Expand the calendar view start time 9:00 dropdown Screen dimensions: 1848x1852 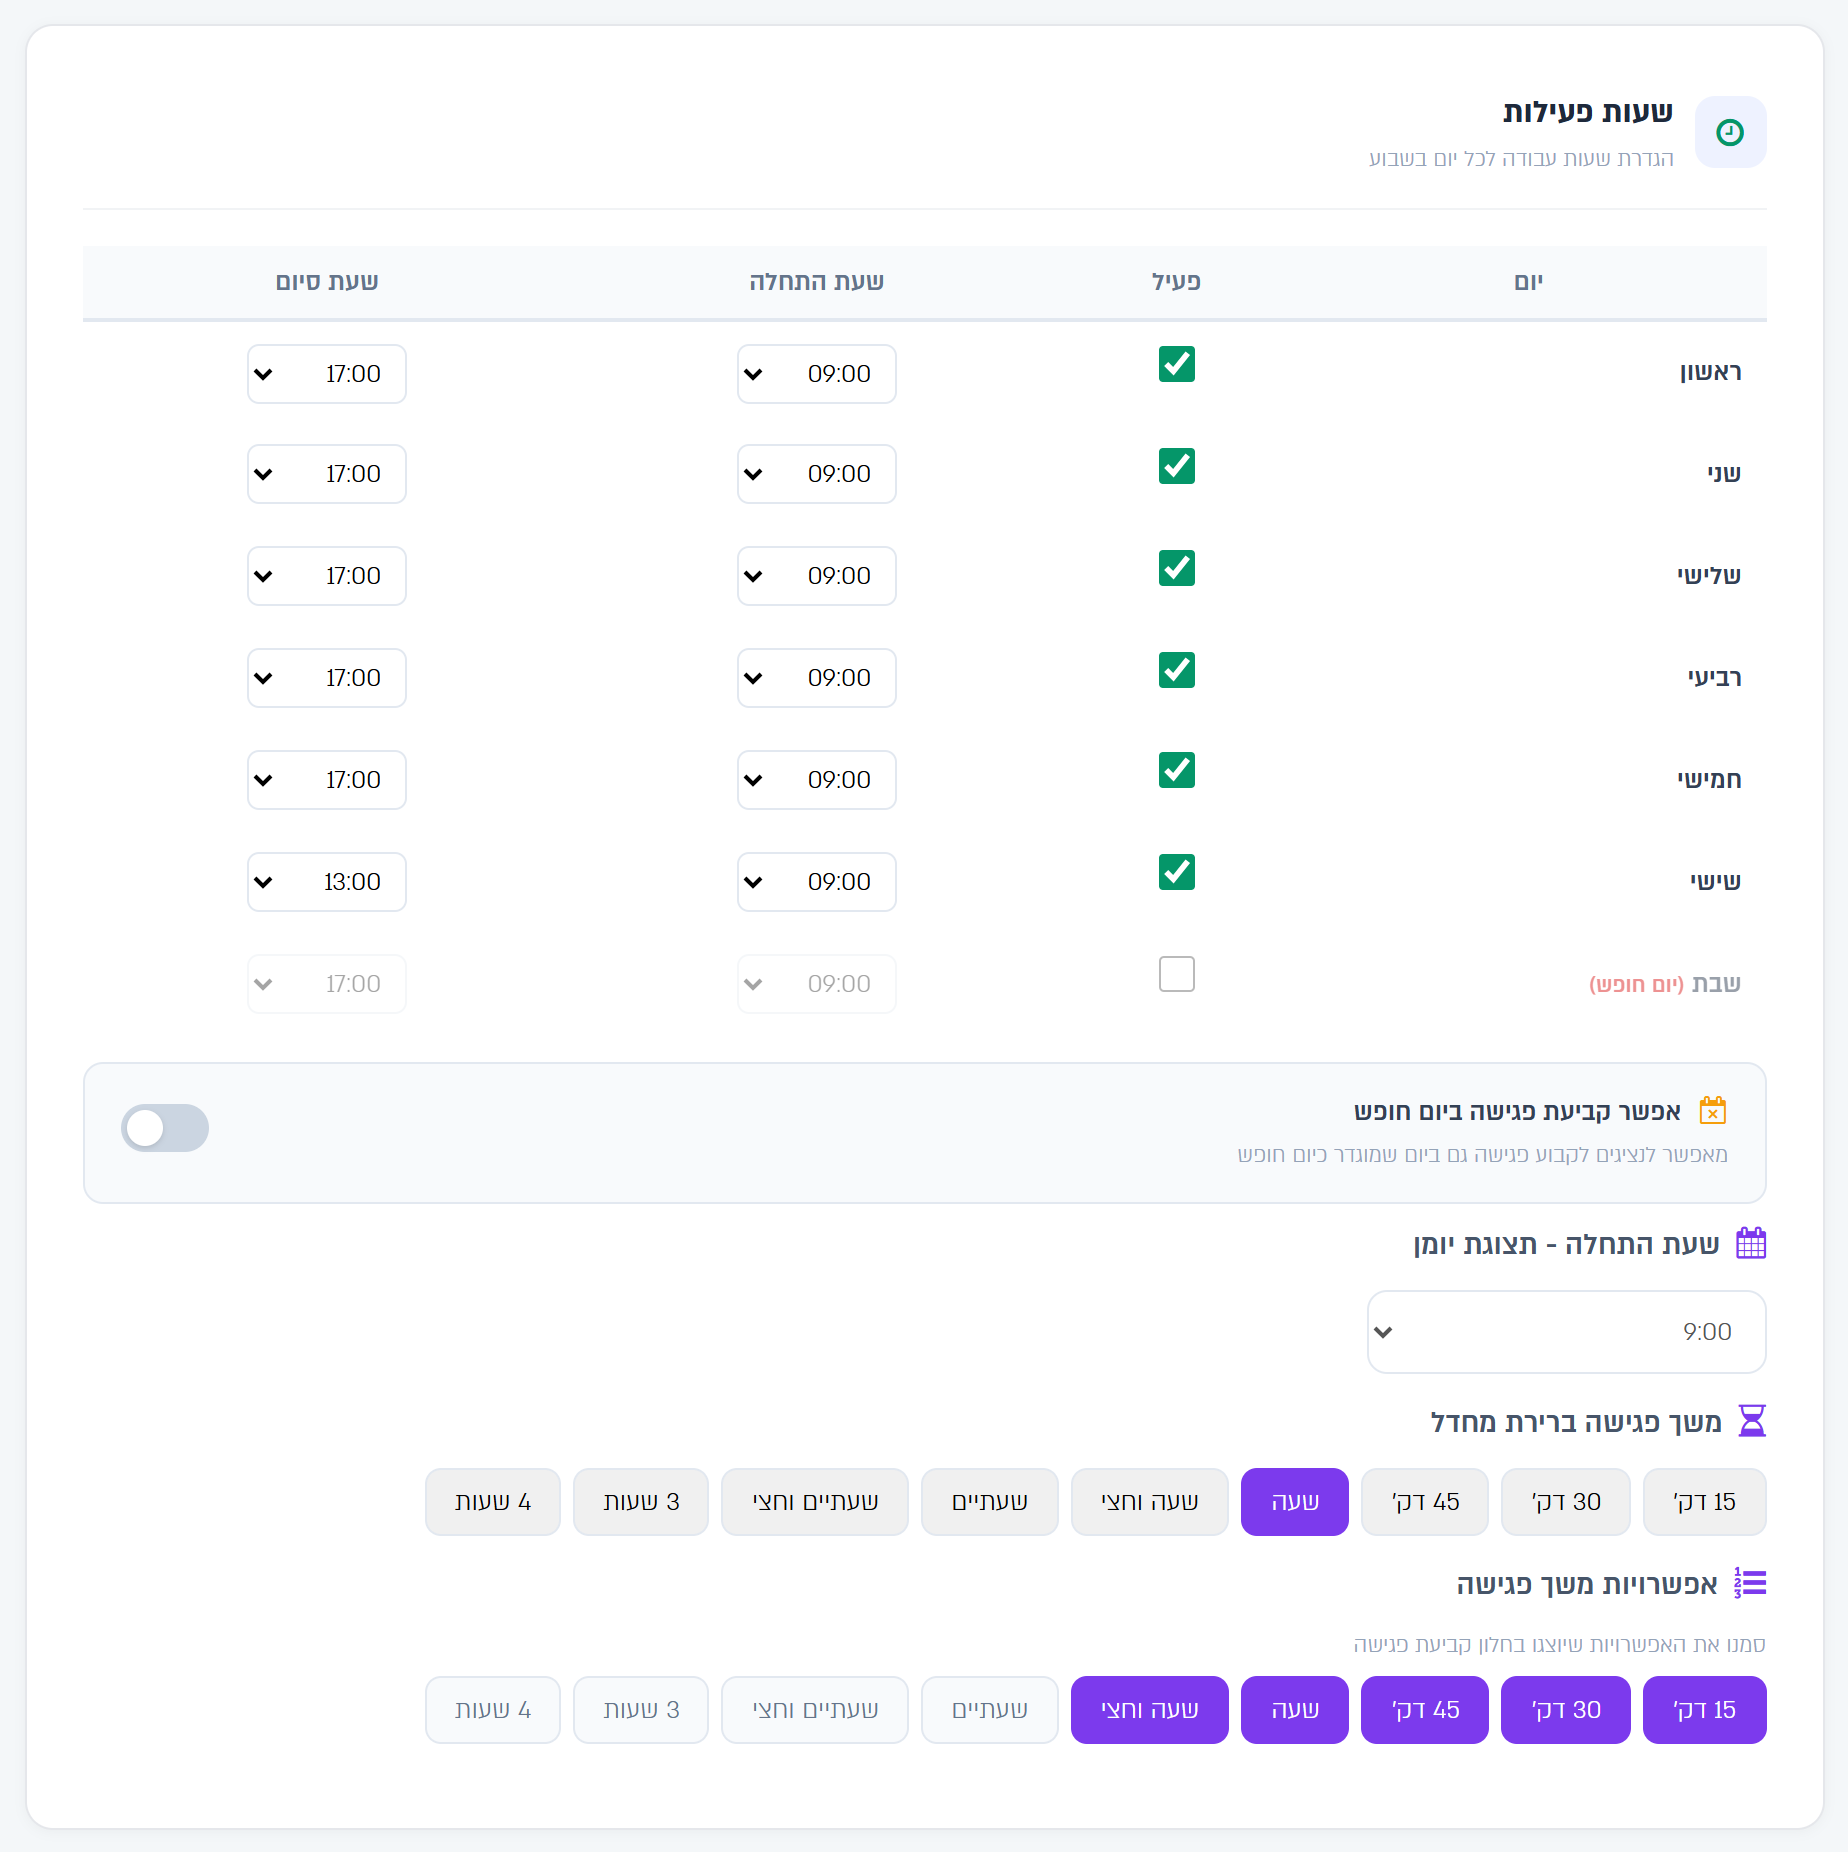click(1567, 1332)
